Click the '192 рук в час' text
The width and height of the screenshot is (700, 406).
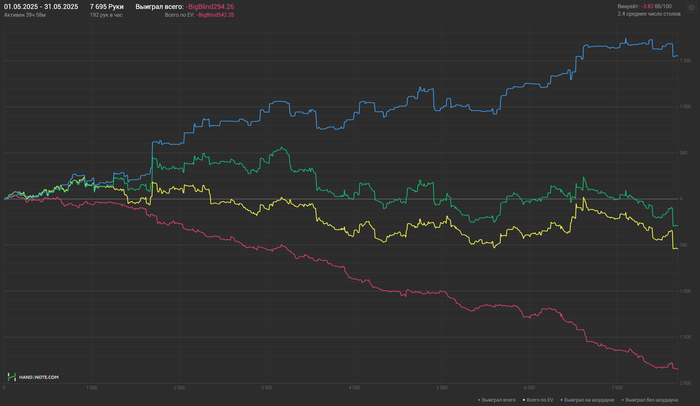point(106,15)
